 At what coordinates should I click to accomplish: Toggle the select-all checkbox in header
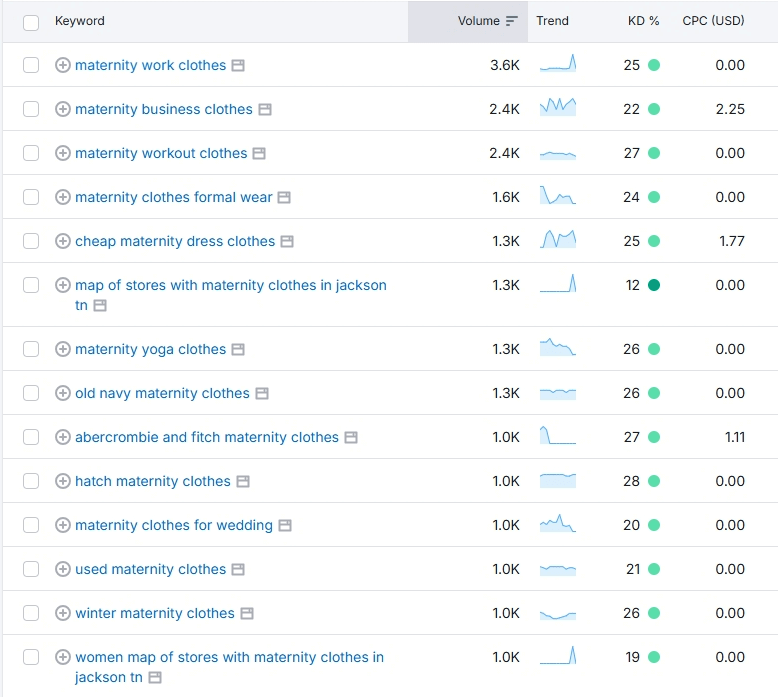pos(31,22)
